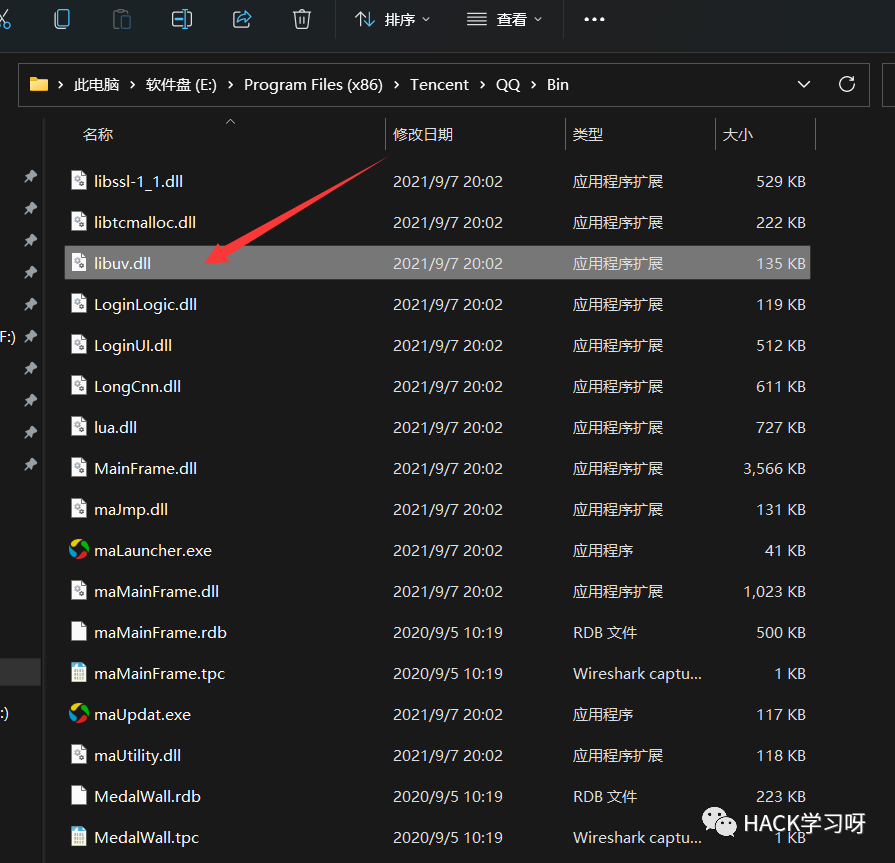The width and height of the screenshot is (895, 863).
Task: Click the maMainFrame.rdb blank file icon
Action: click(x=79, y=631)
